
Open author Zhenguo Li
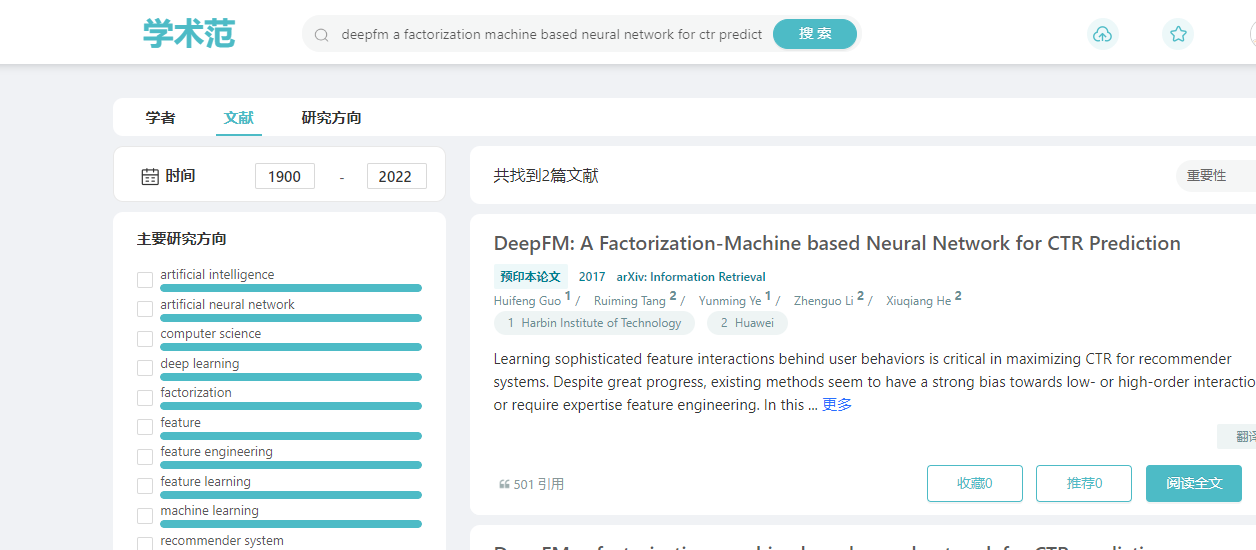pos(824,300)
